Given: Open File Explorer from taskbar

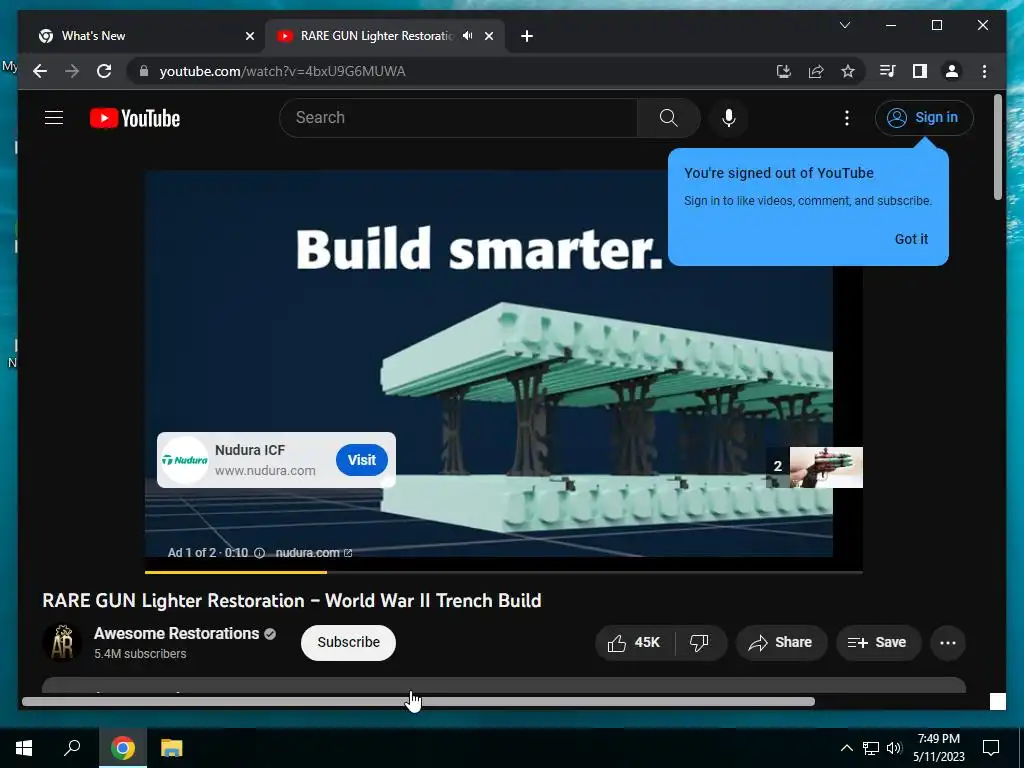Looking at the screenshot, I should [x=172, y=748].
